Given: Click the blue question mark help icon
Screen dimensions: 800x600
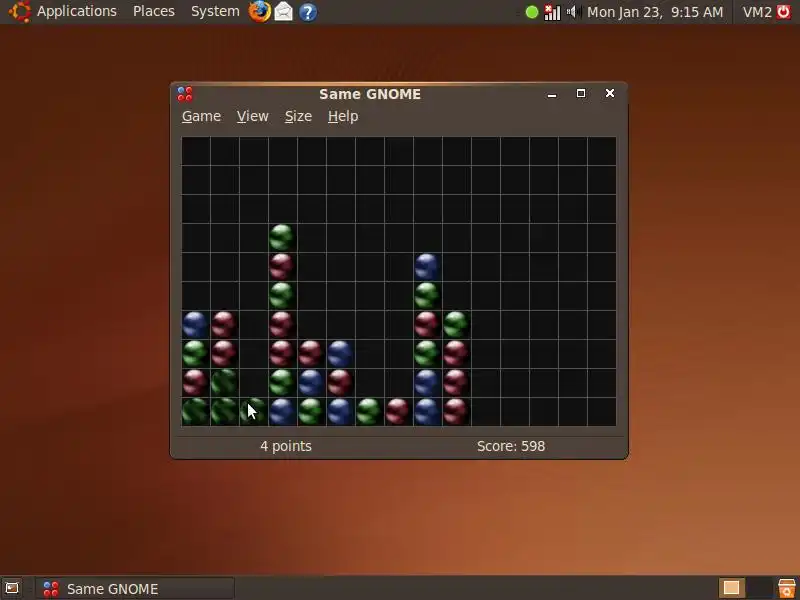Looking at the screenshot, I should pyautogui.click(x=308, y=12).
